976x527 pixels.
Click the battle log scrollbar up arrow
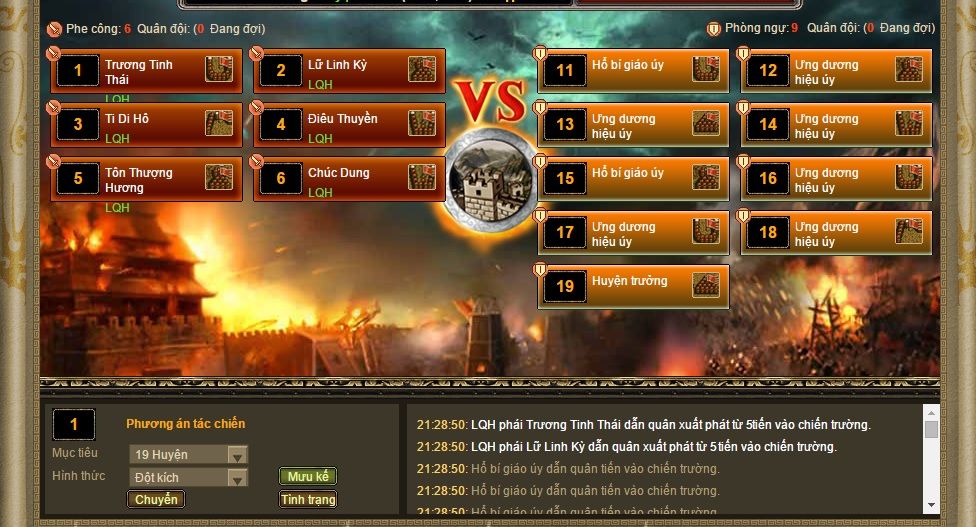click(931, 413)
